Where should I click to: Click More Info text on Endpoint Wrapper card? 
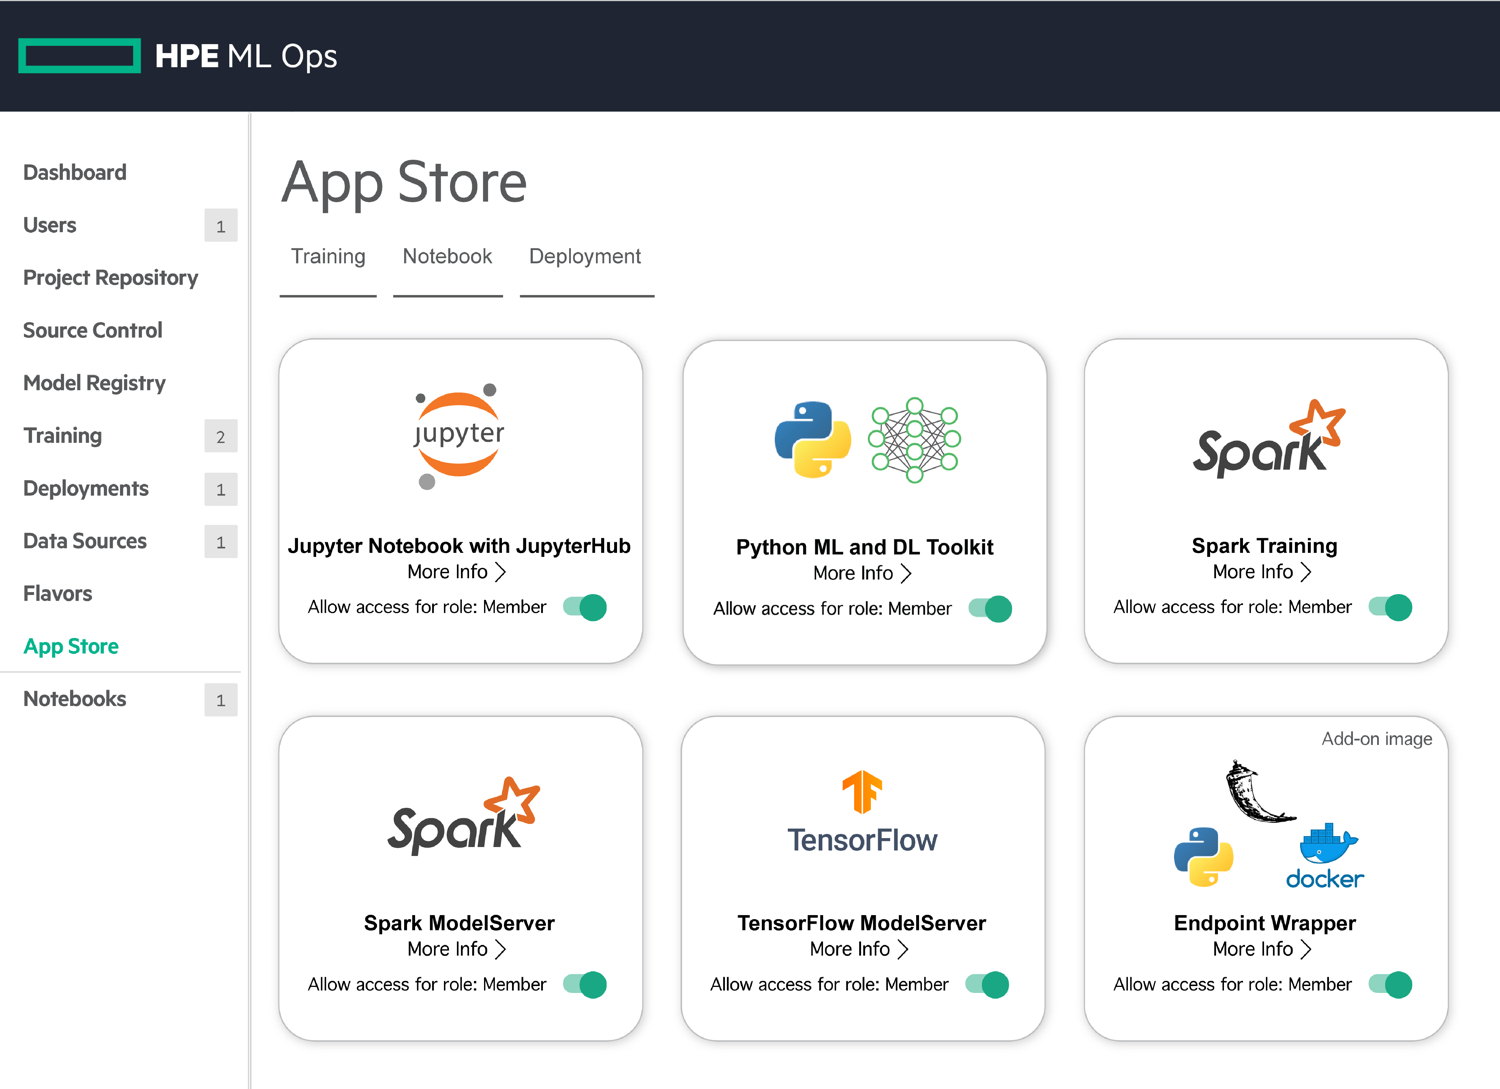tap(1253, 949)
